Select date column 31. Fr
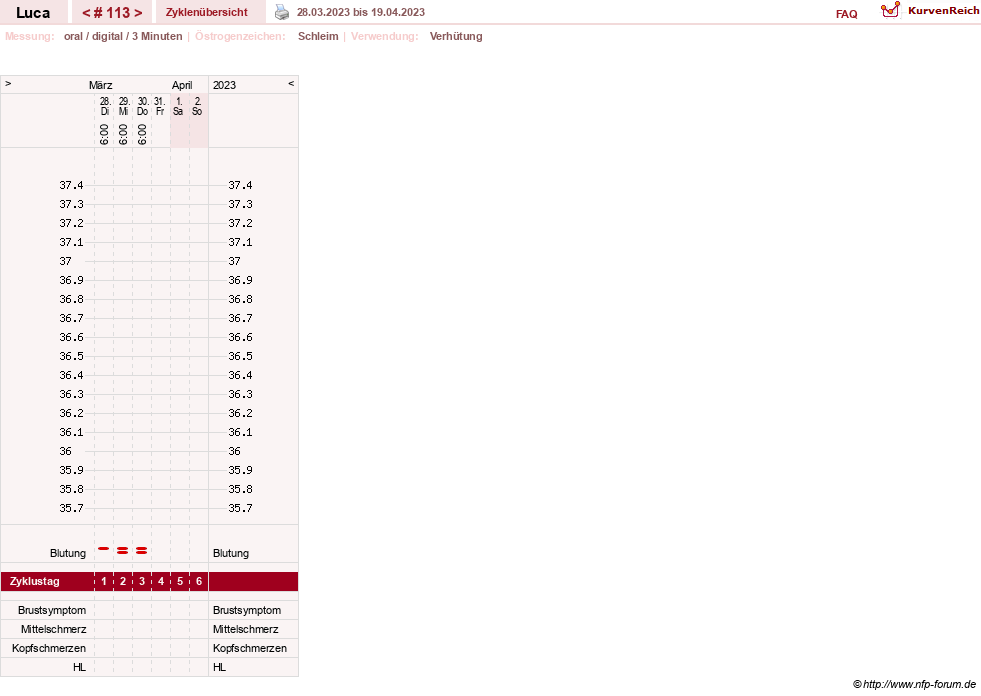981x696 pixels. (x=160, y=106)
